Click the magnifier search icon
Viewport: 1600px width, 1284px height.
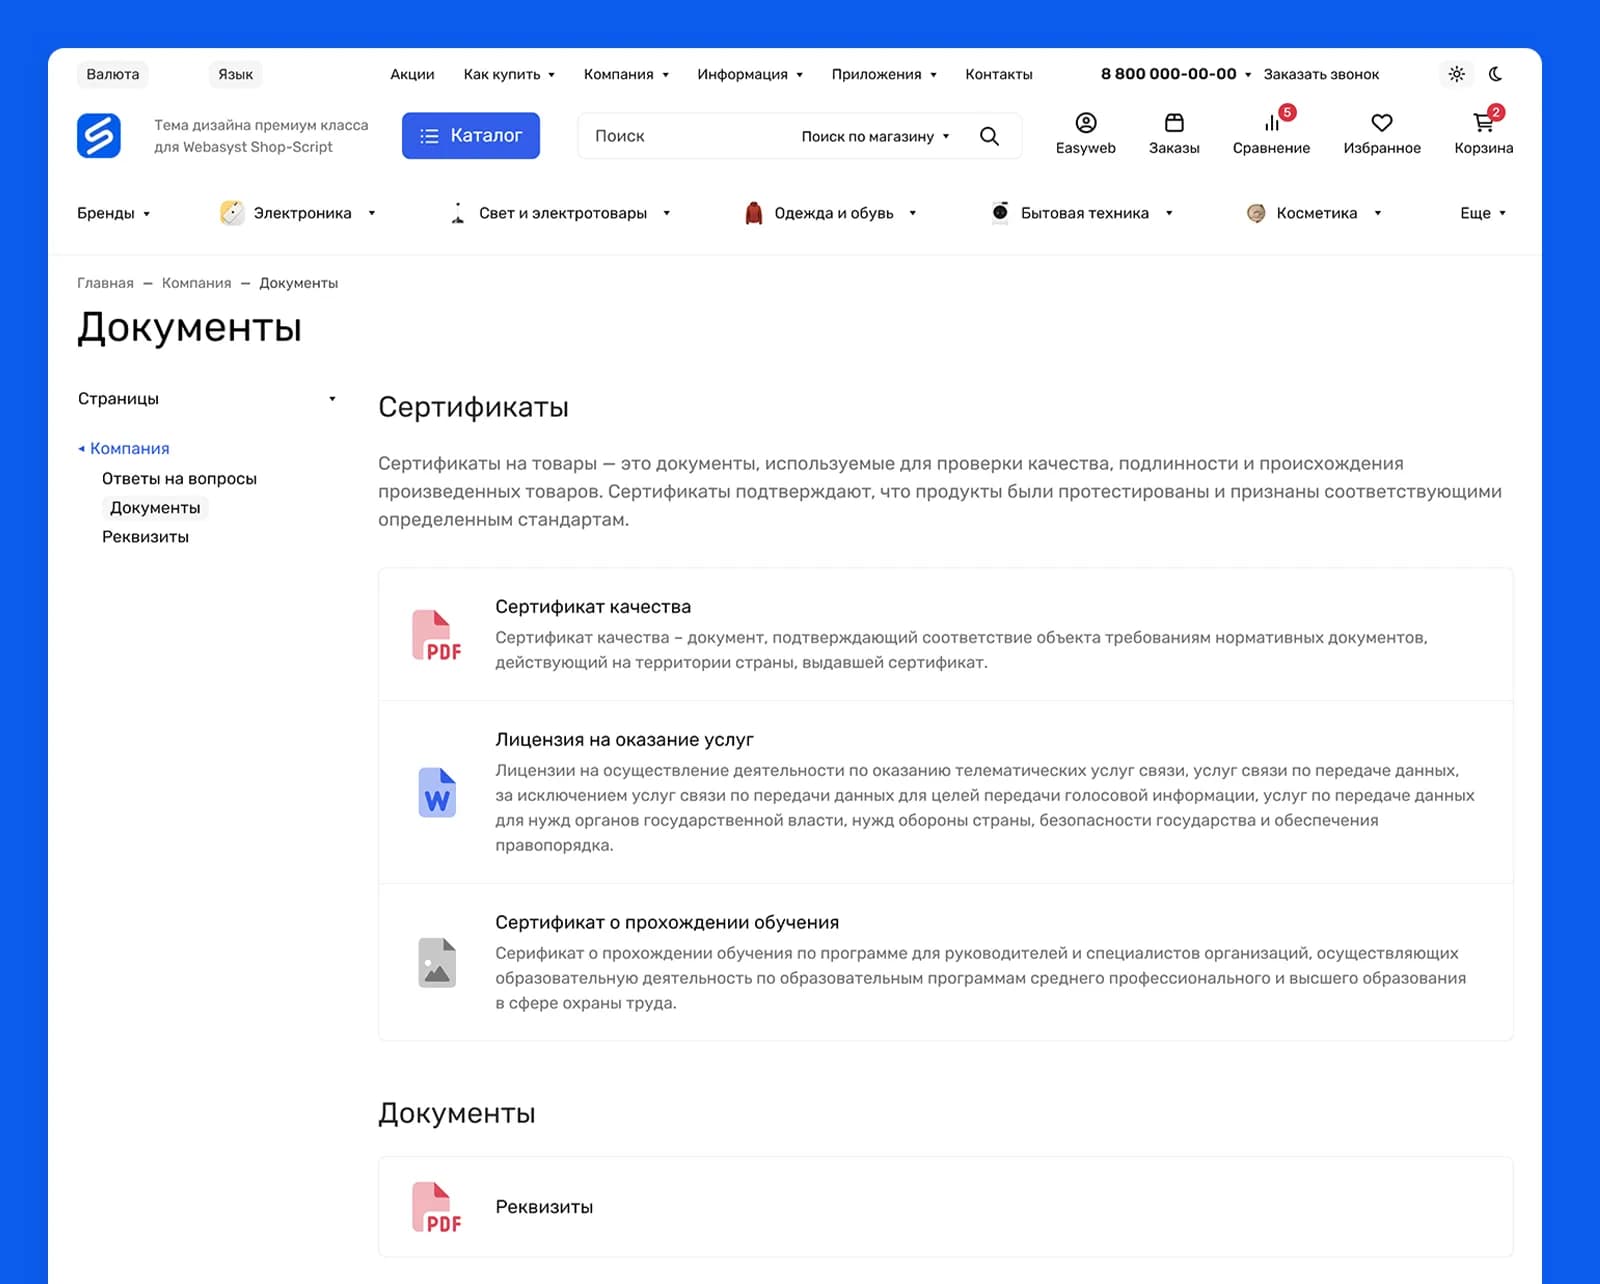coord(989,136)
